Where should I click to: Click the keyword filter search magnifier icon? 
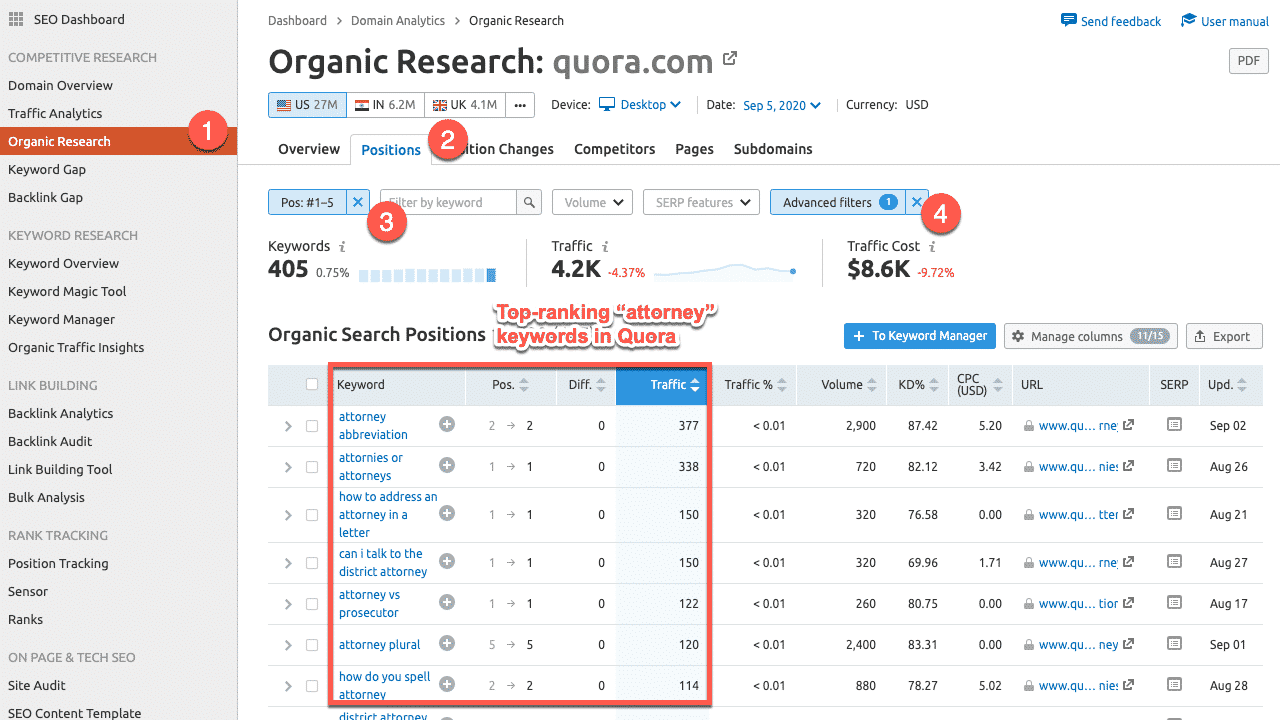[x=530, y=202]
